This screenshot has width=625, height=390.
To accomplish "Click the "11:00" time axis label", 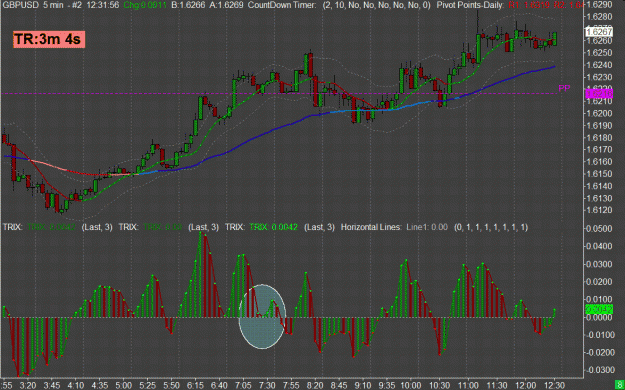I will pyautogui.click(x=468, y=385).
